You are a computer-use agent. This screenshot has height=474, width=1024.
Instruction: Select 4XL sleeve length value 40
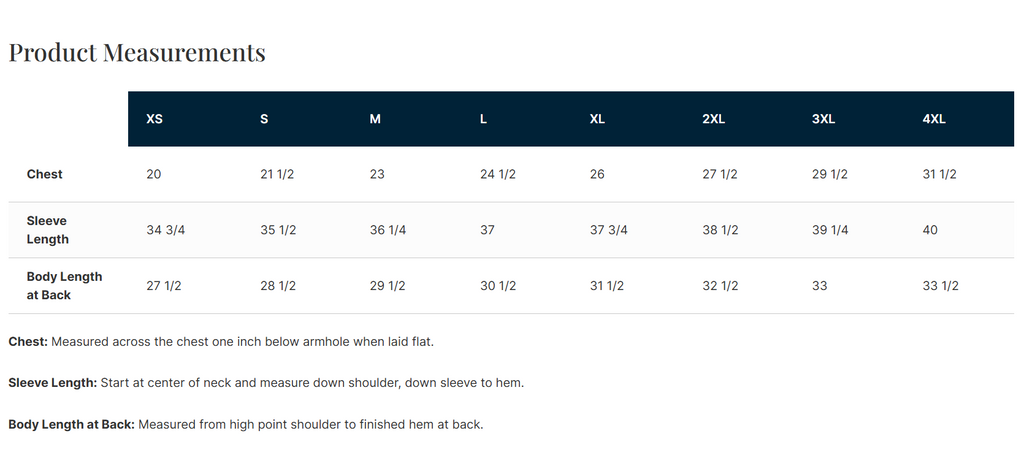pyautogui.click(x=930, y=230)
